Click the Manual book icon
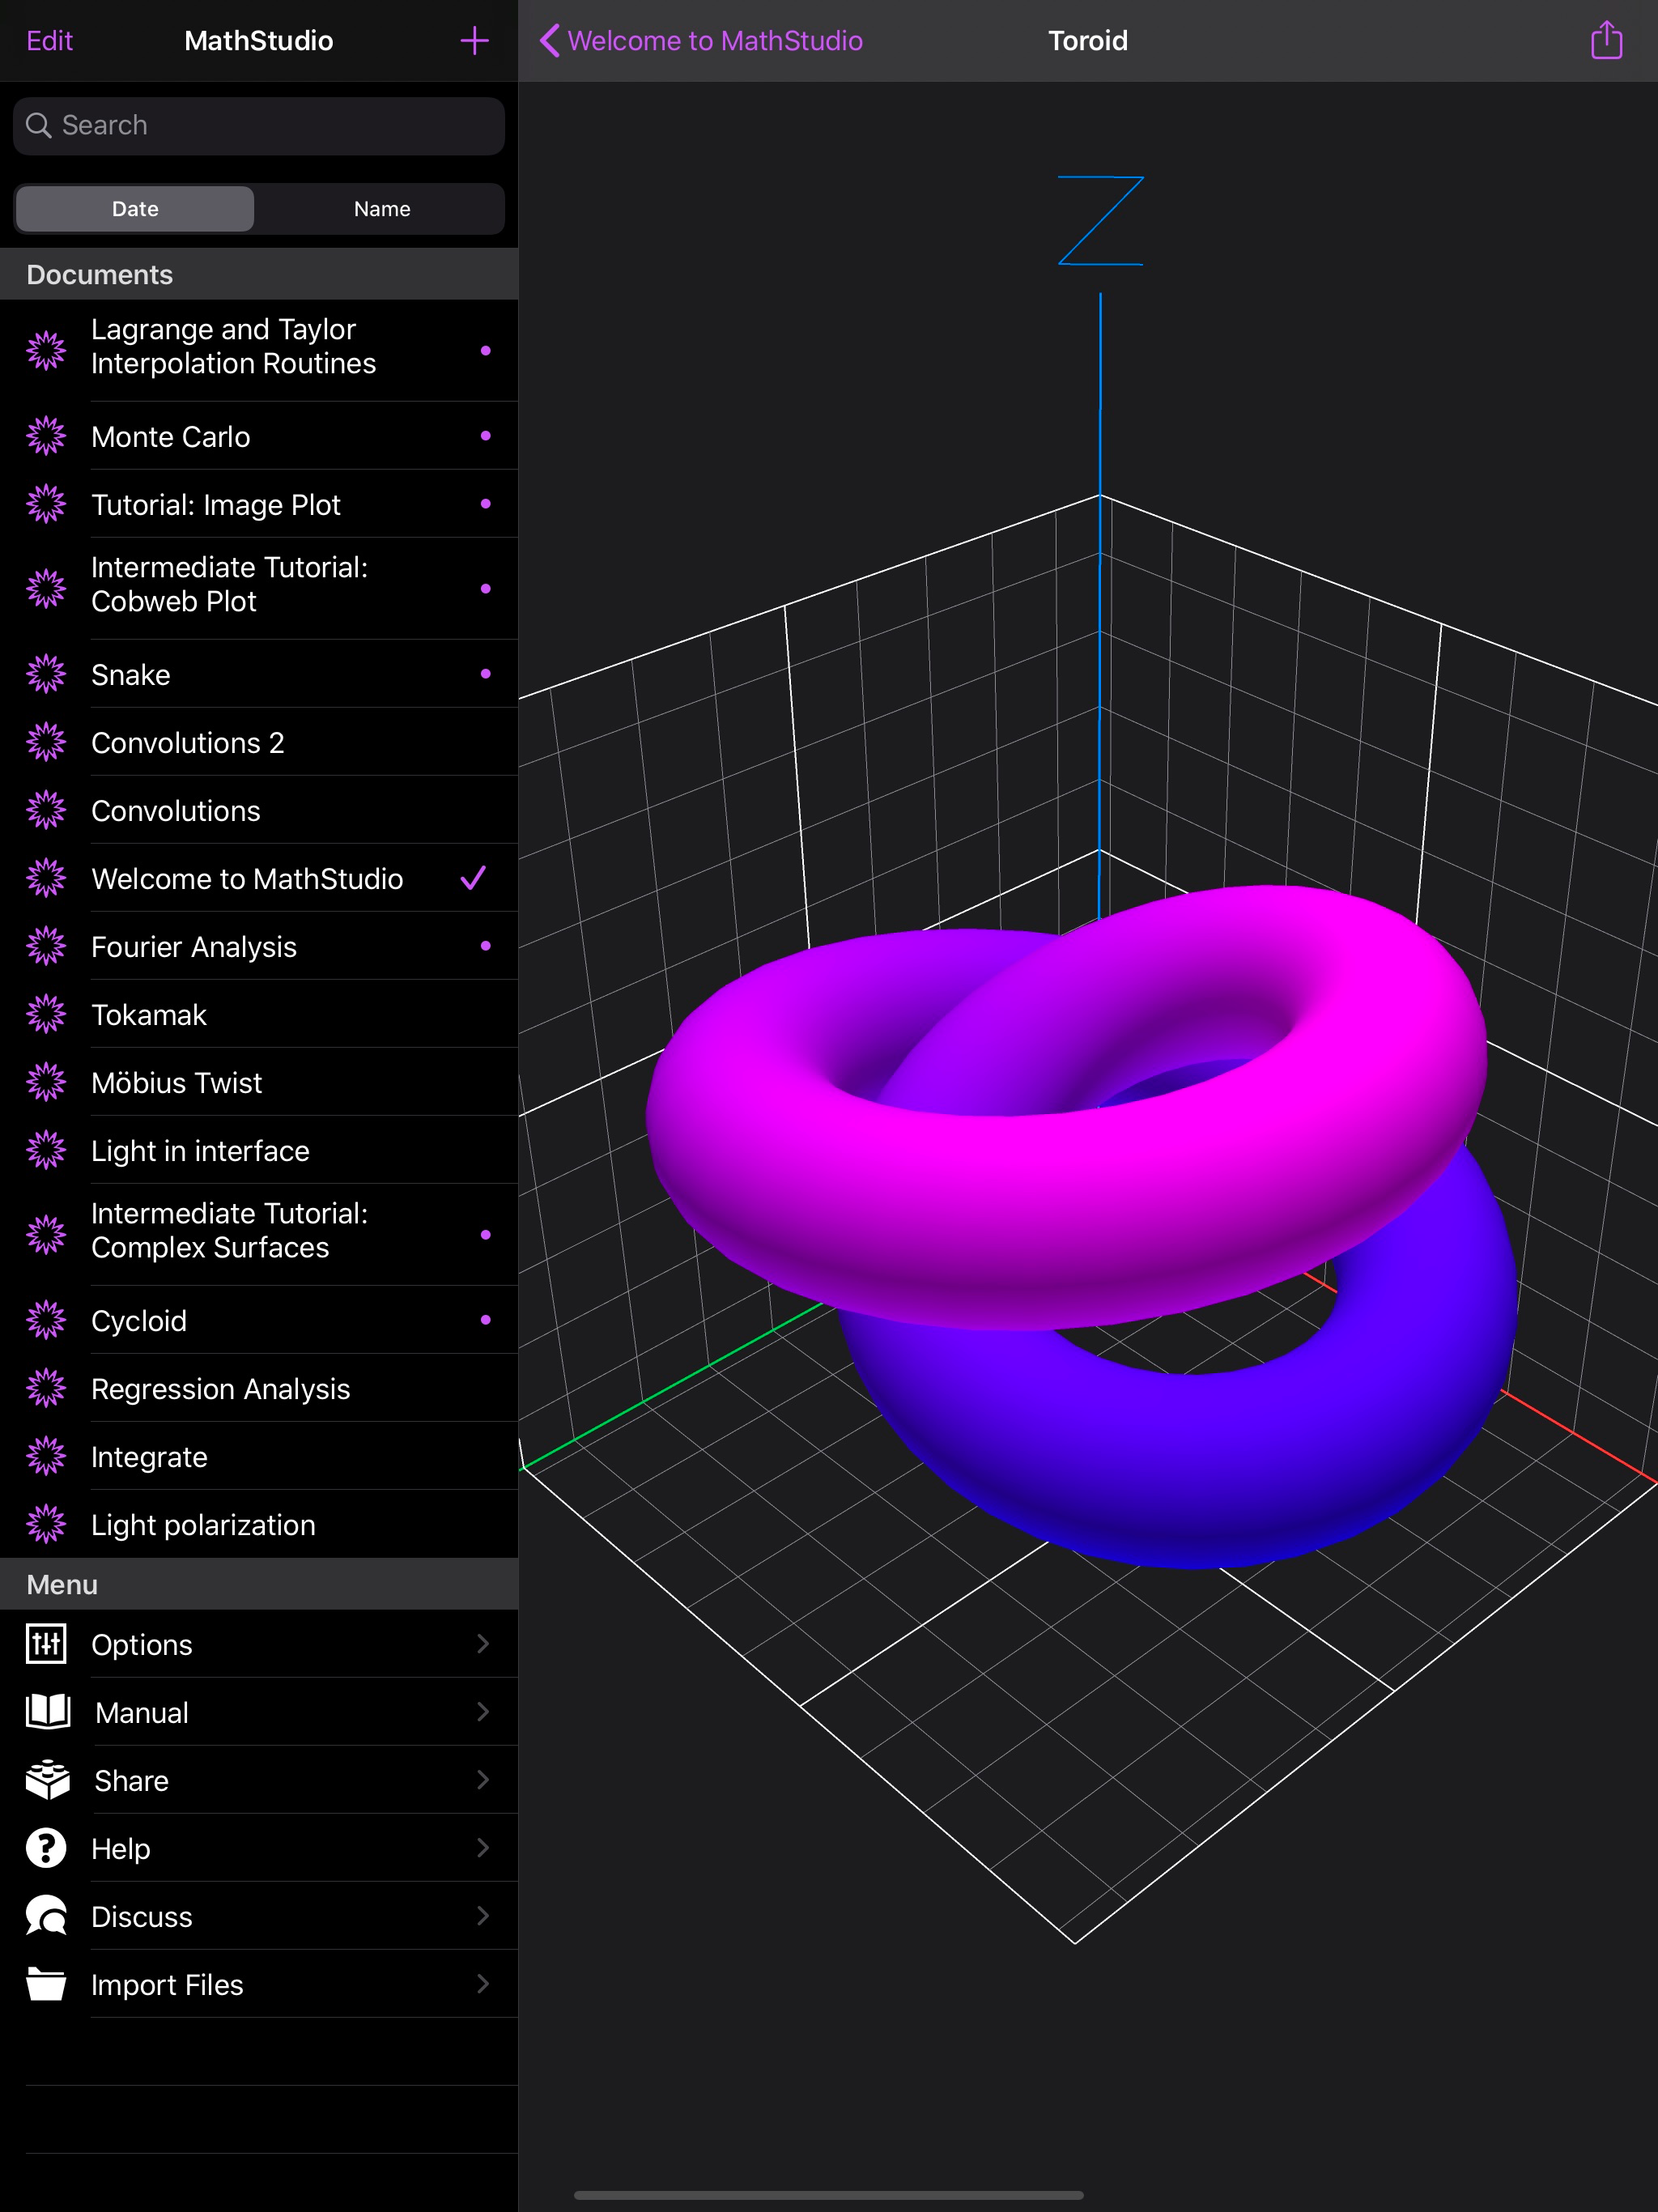Viewport: 1658px width, 2212px height. tap(47, 1712)
